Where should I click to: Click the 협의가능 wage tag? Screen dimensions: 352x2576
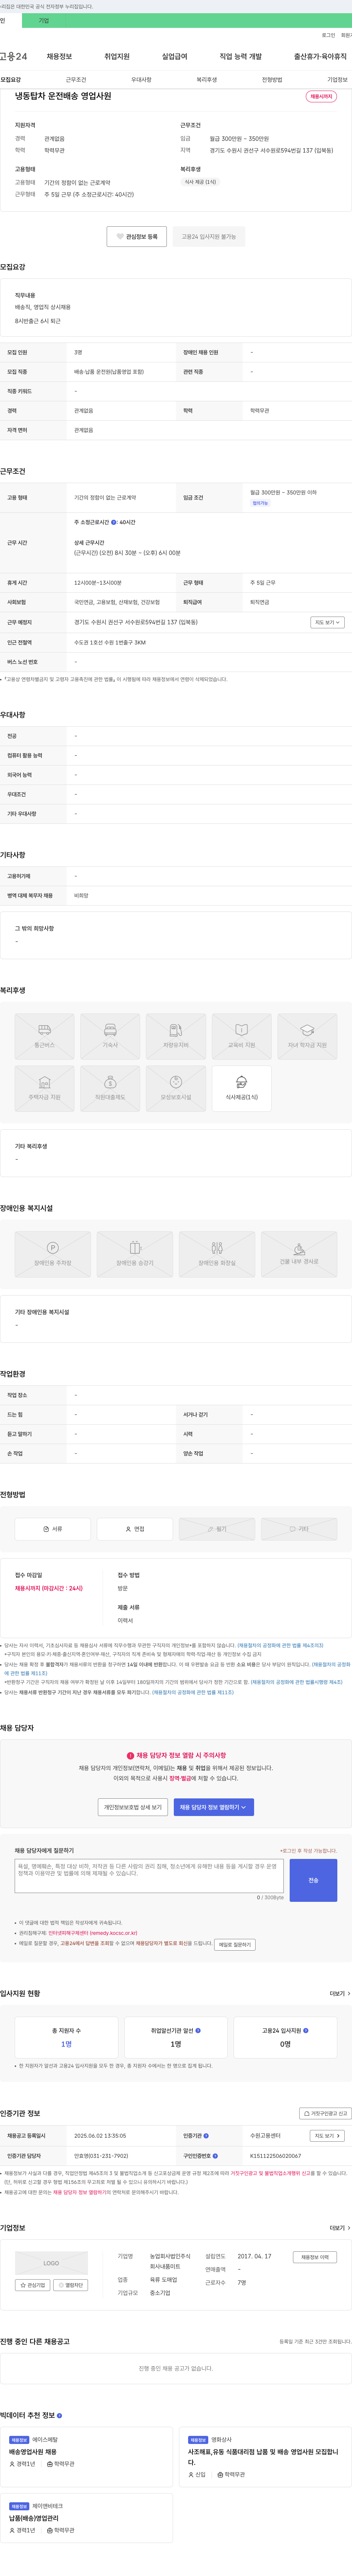pyautogui.click(x=260, y=503)
